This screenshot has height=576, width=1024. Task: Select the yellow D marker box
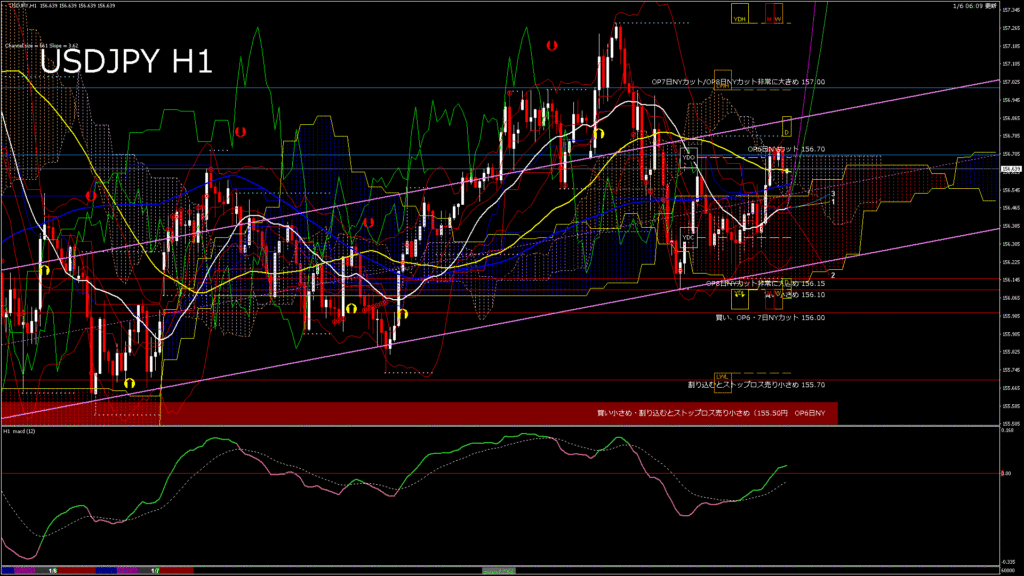786,131
